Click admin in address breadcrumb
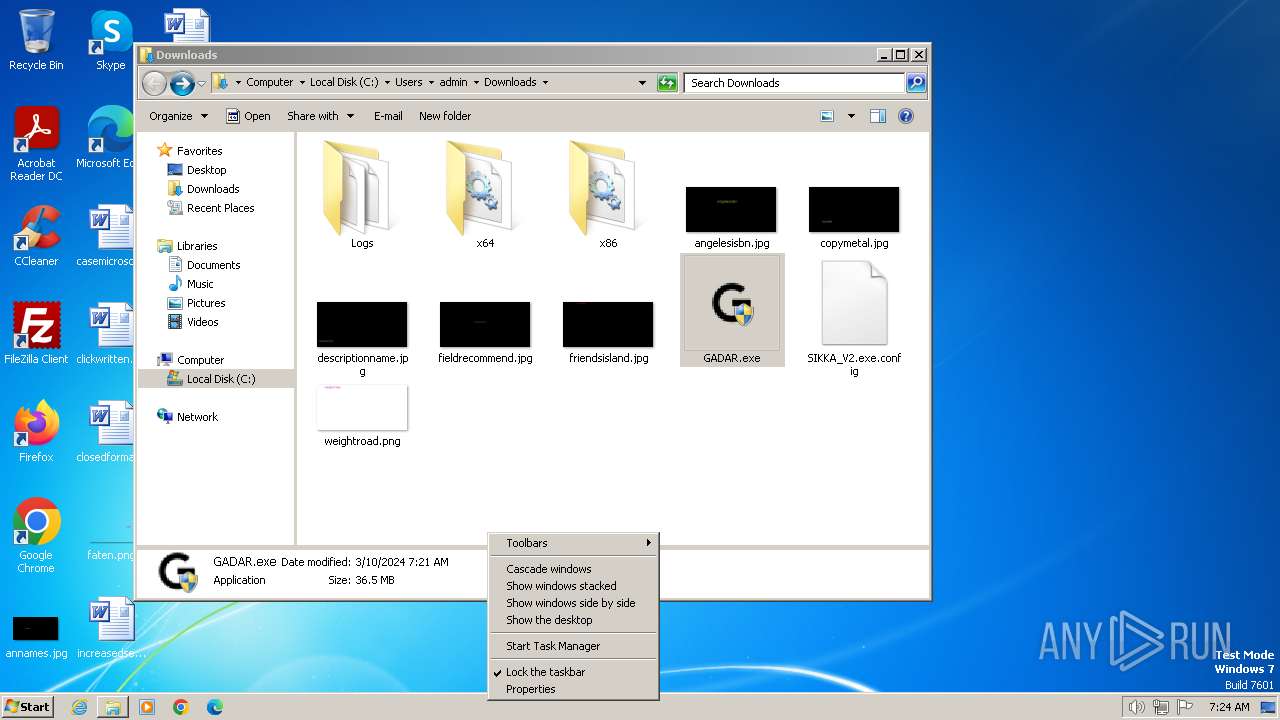The height and width of the screenshot is (720, 1280). 453,83
